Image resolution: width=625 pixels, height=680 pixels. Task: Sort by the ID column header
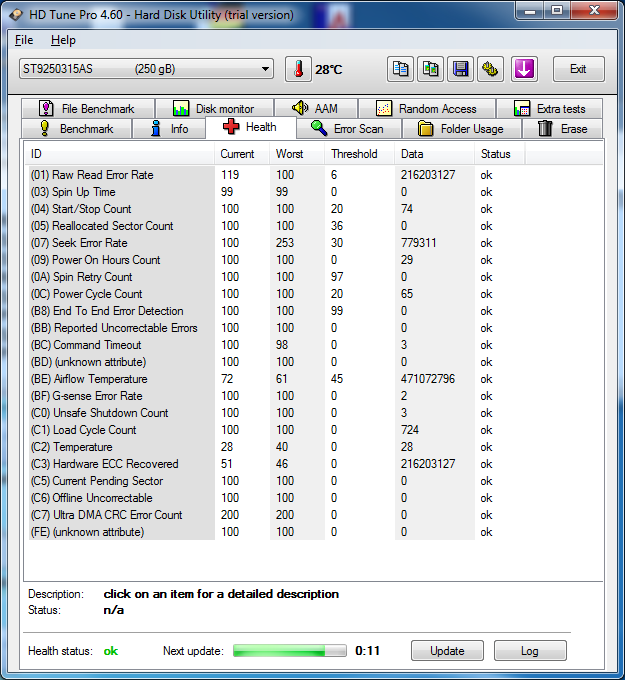(x=120, y=154)
